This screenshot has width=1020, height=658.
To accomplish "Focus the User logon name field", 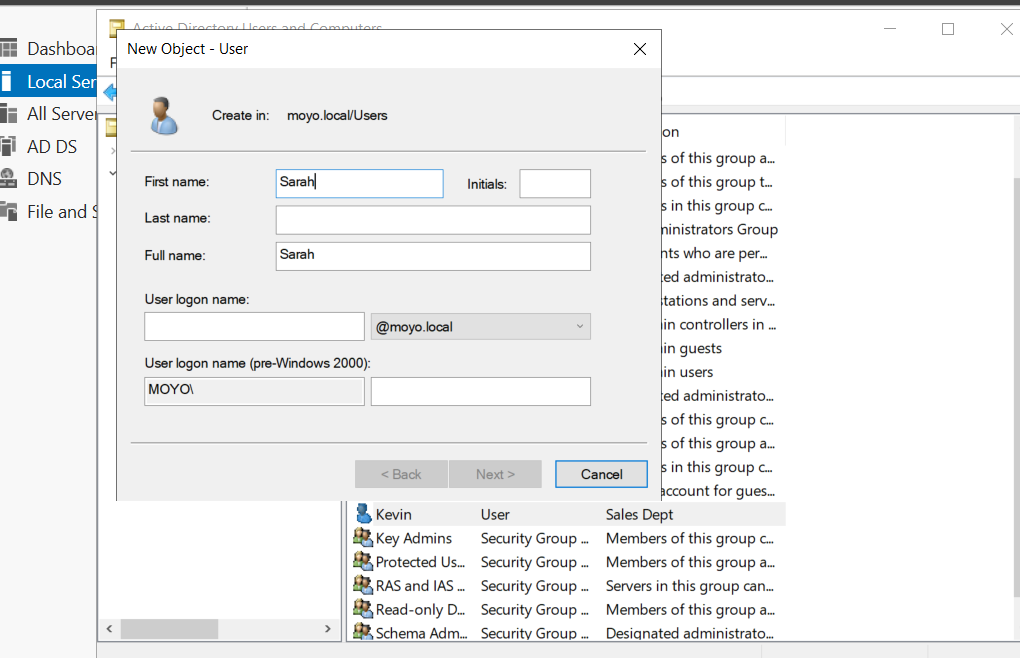I will (x=254, y=327).
